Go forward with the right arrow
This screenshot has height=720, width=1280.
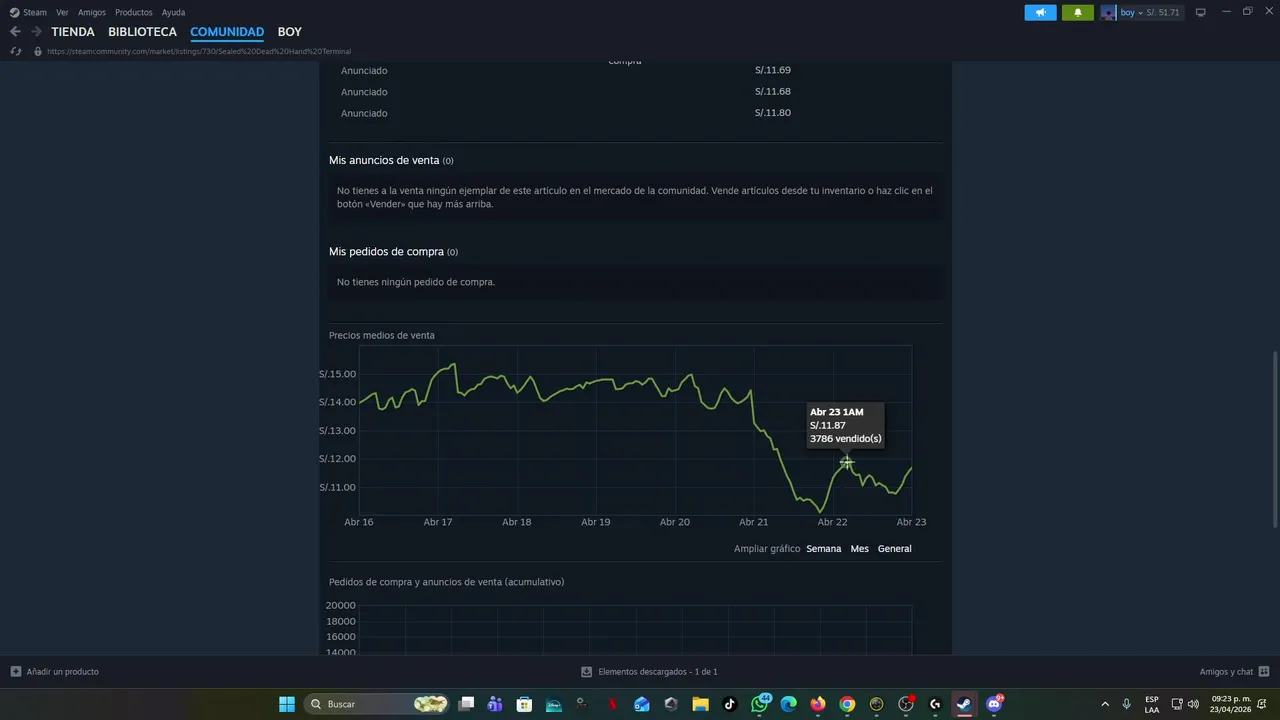[x=36, y=32]
